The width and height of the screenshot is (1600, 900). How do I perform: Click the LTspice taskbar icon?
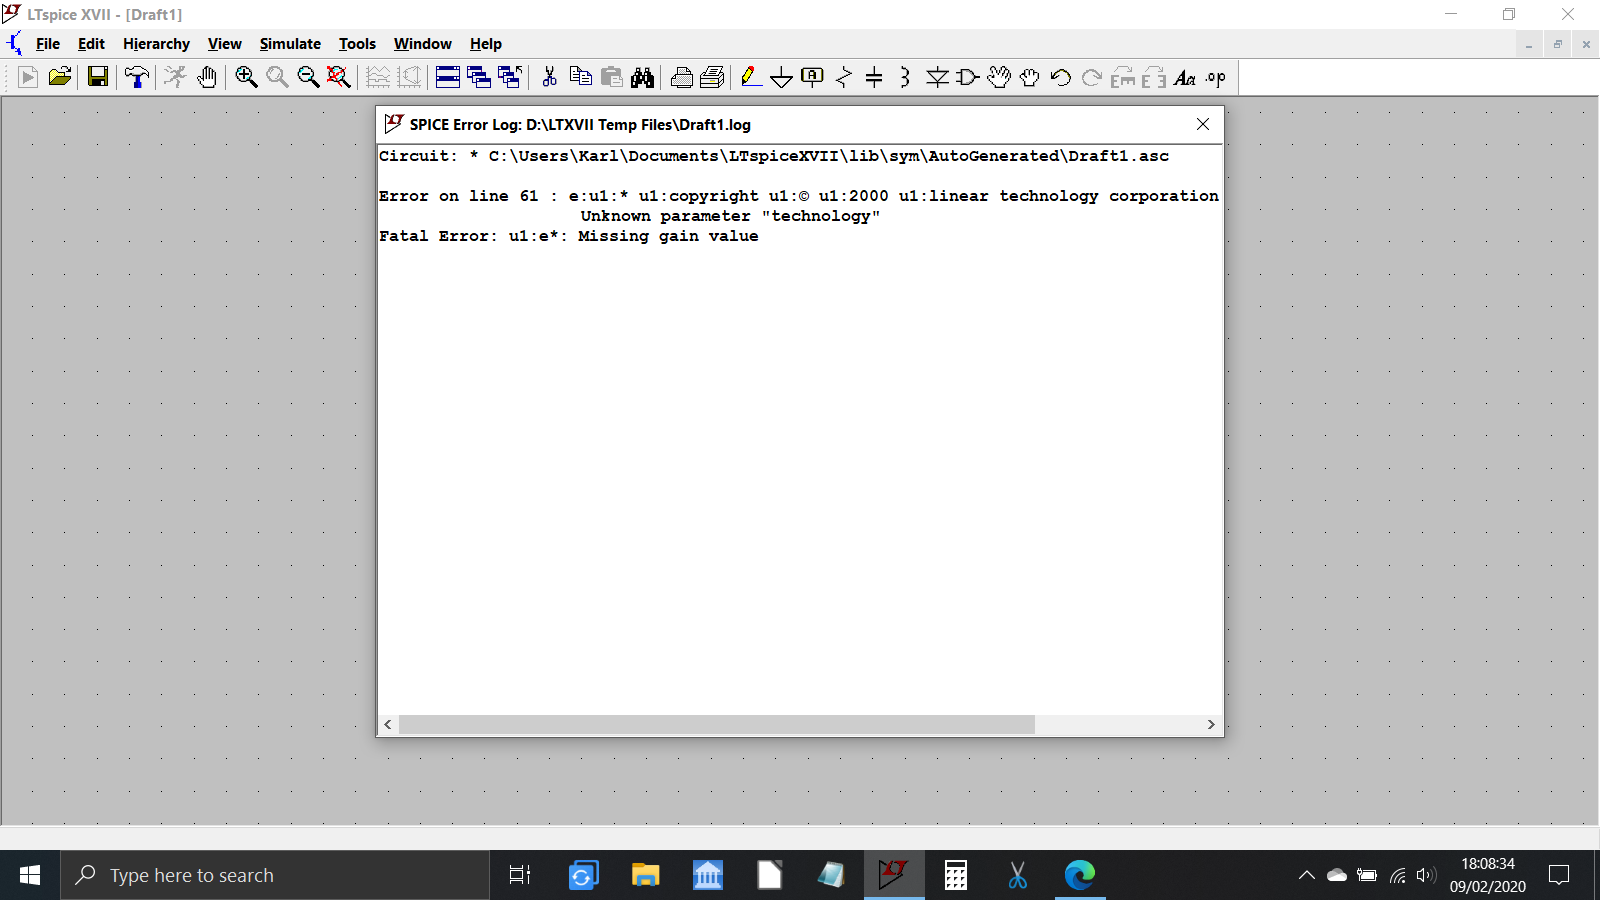click(894, 875)
